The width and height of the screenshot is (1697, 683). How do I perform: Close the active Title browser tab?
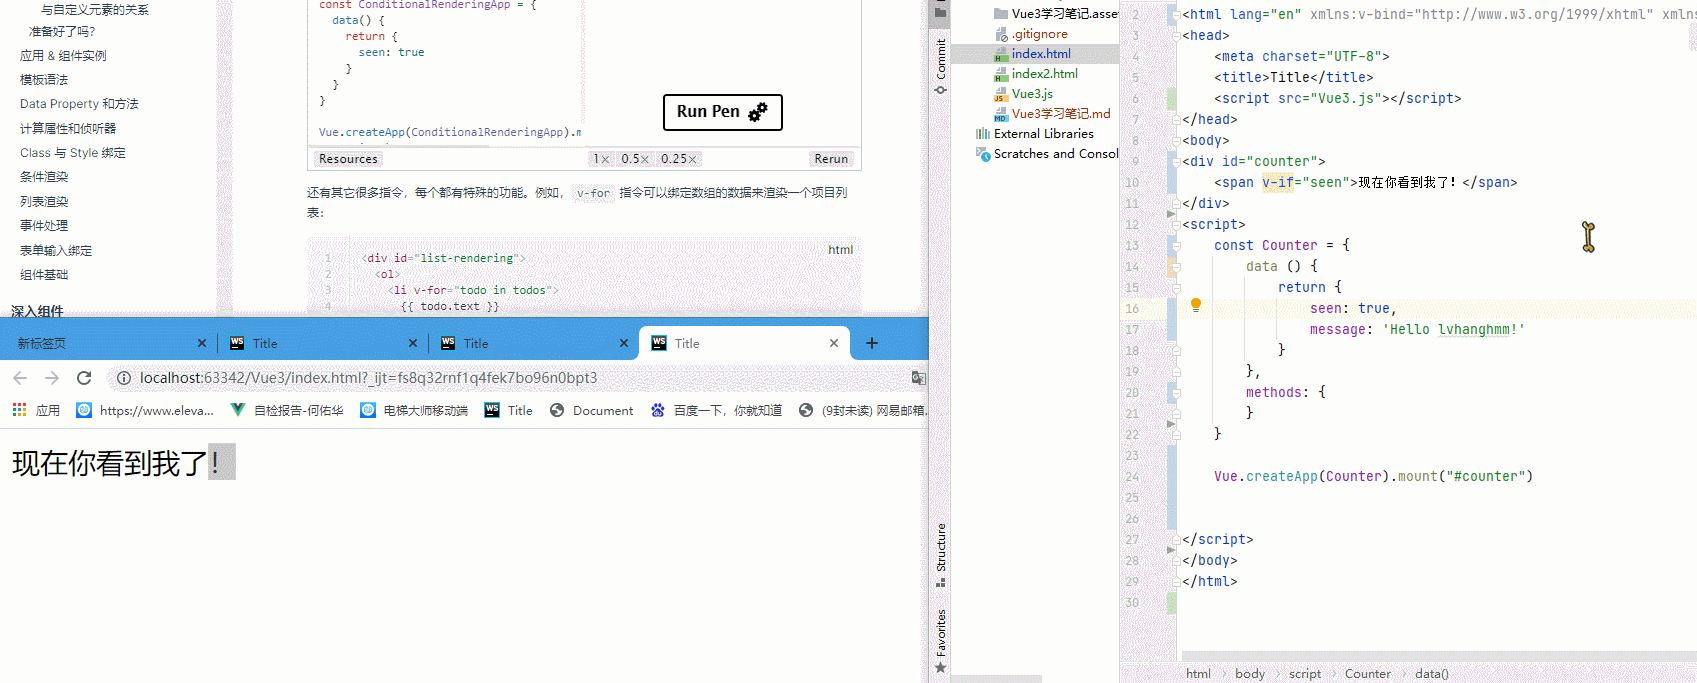(x=834, y=343)
